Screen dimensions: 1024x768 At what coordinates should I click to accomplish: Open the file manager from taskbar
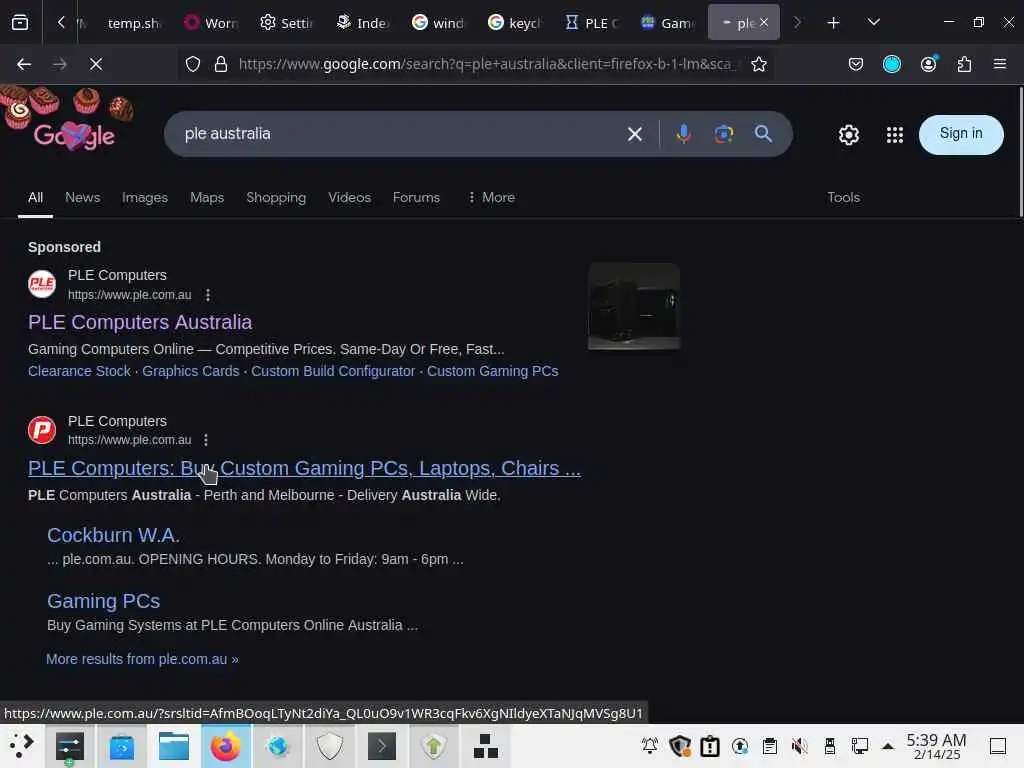pyautogui.click(x=174, y=746)
